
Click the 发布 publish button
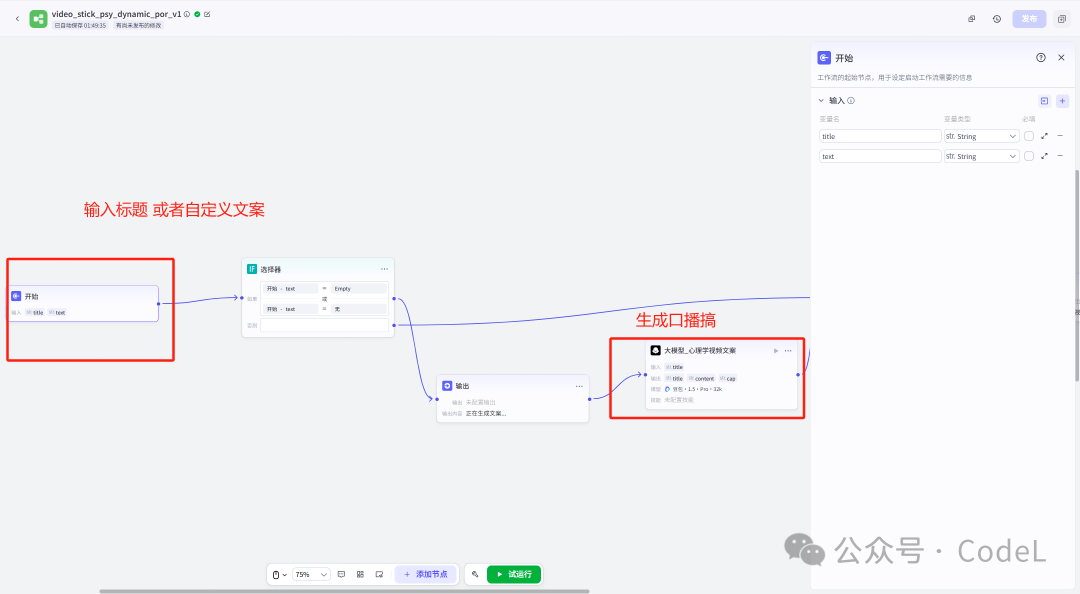tap(1029, 19)
